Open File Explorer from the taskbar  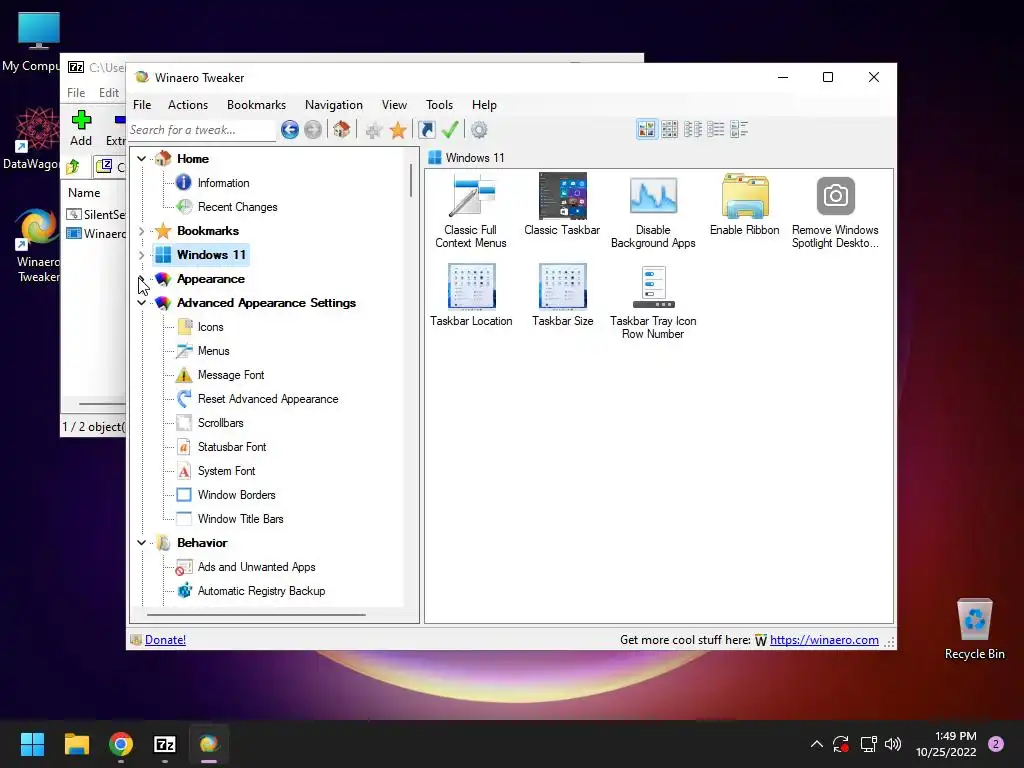[x=76, y=744]
